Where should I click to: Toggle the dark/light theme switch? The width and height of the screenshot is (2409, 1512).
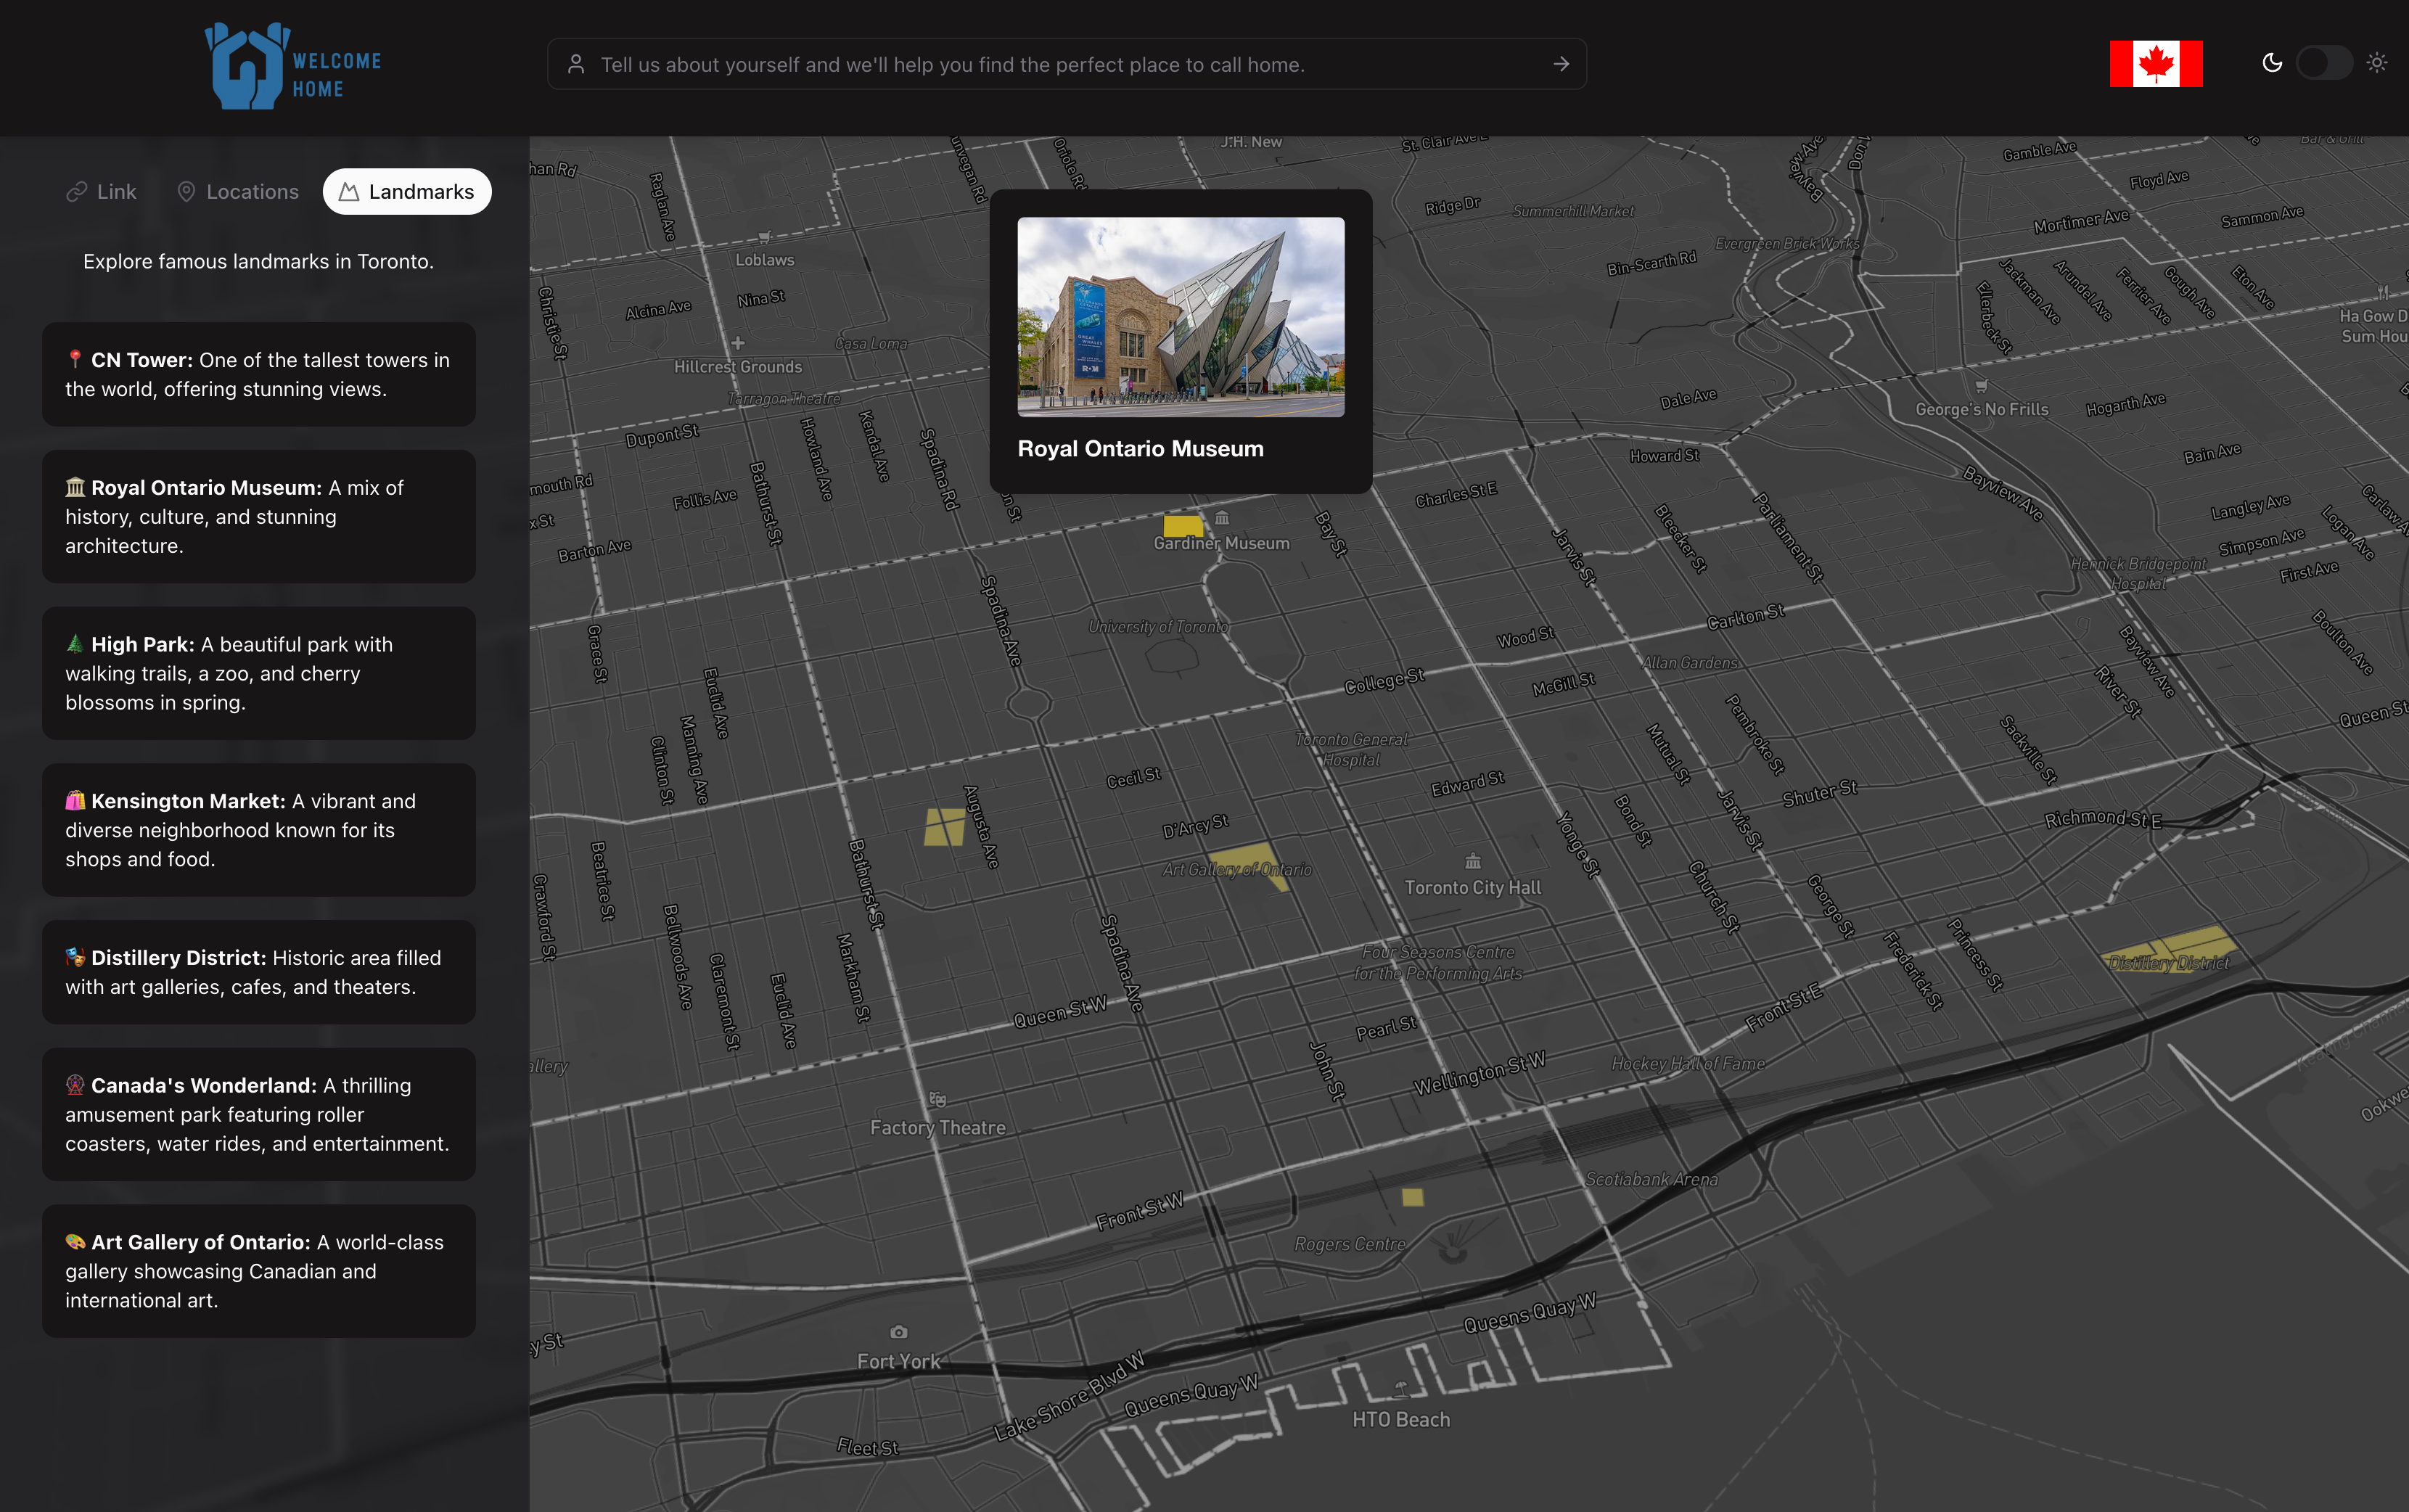[x=2324, y=63]
